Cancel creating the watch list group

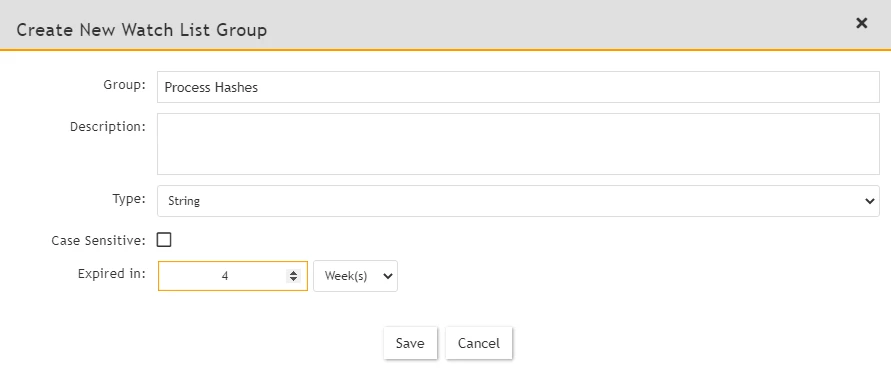tap(479, 343)
